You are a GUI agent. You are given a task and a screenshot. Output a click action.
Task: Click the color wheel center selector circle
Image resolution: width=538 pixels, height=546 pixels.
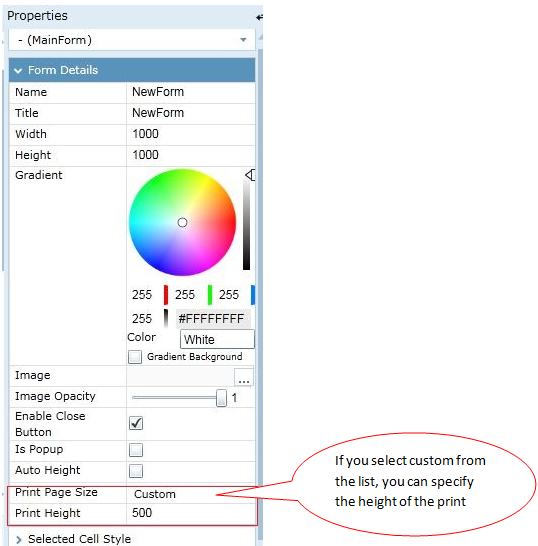point(182,223)
